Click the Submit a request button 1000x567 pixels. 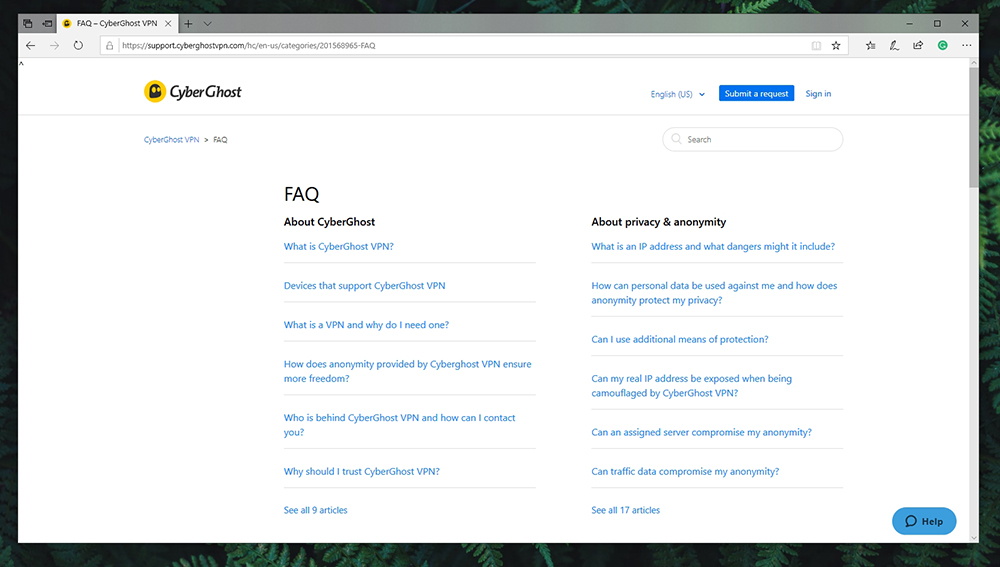tap(756, 93)
